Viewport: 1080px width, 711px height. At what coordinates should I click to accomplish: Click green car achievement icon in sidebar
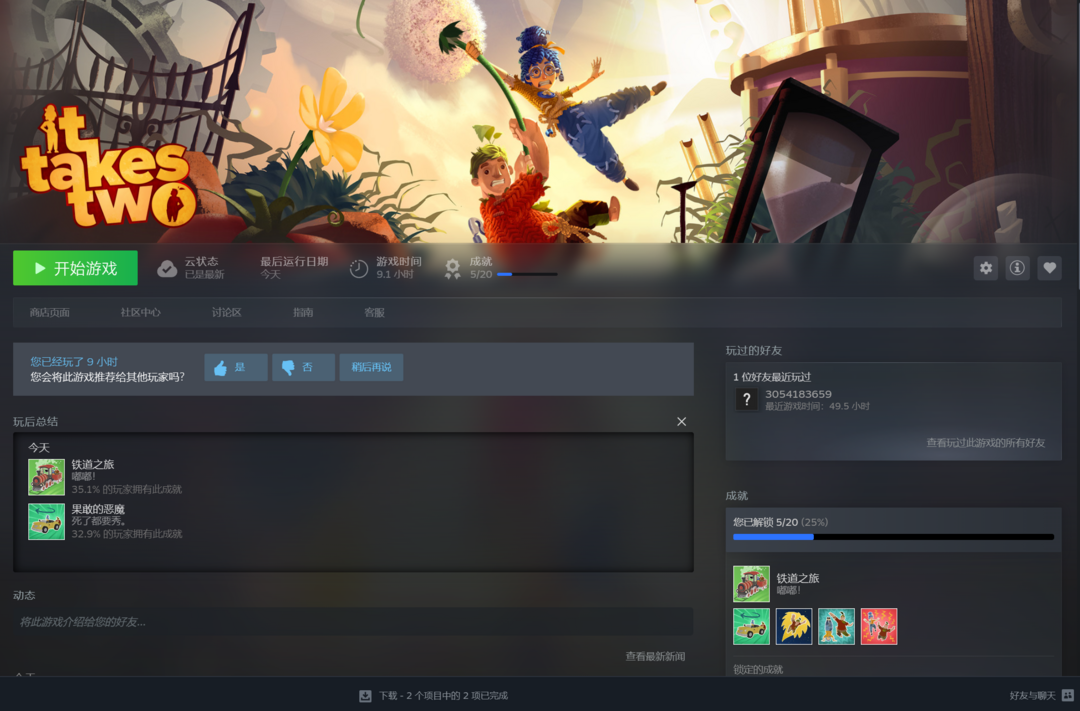tap(751, 626)
